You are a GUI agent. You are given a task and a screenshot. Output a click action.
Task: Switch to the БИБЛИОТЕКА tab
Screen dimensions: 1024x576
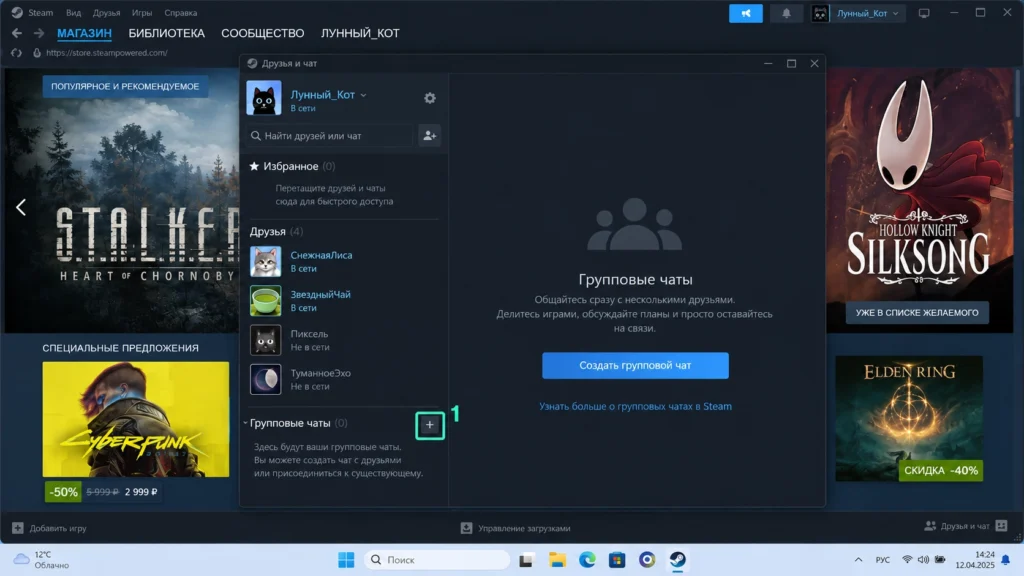[x=167, y=33]
